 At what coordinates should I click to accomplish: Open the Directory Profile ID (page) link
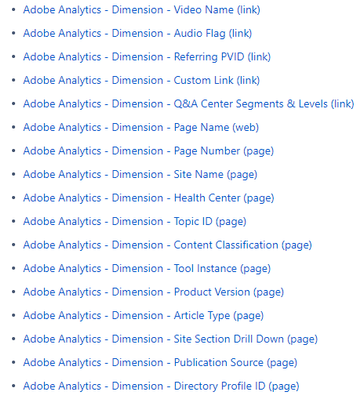pos(161,386)
